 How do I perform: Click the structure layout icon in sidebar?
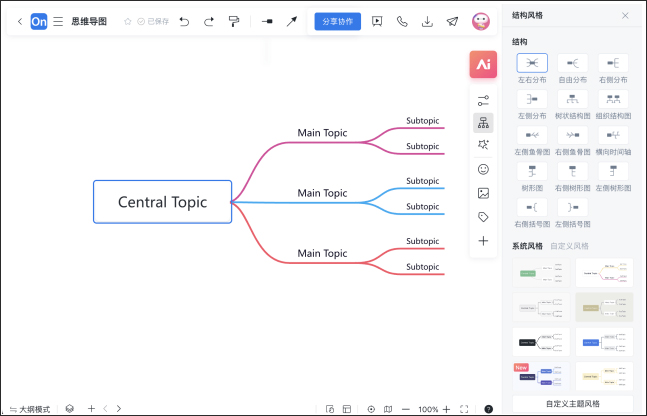tap(483, 123)
